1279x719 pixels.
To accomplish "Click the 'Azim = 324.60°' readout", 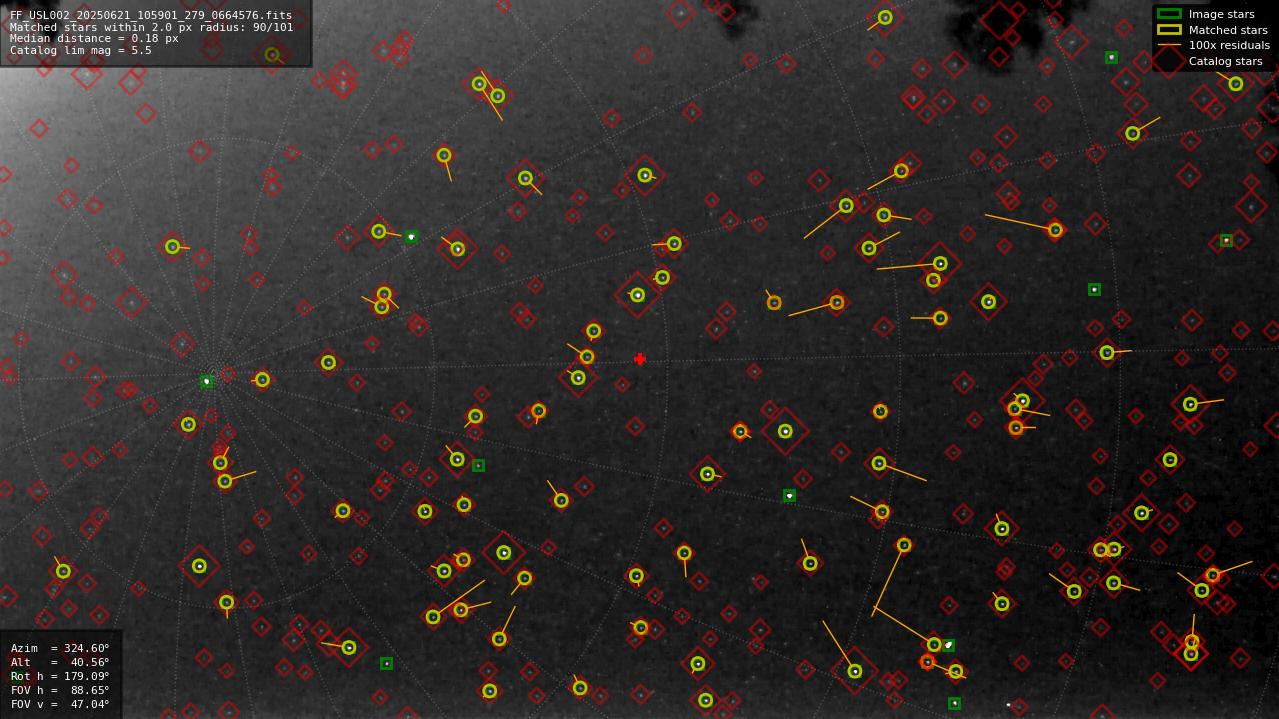I will [60, 648].
